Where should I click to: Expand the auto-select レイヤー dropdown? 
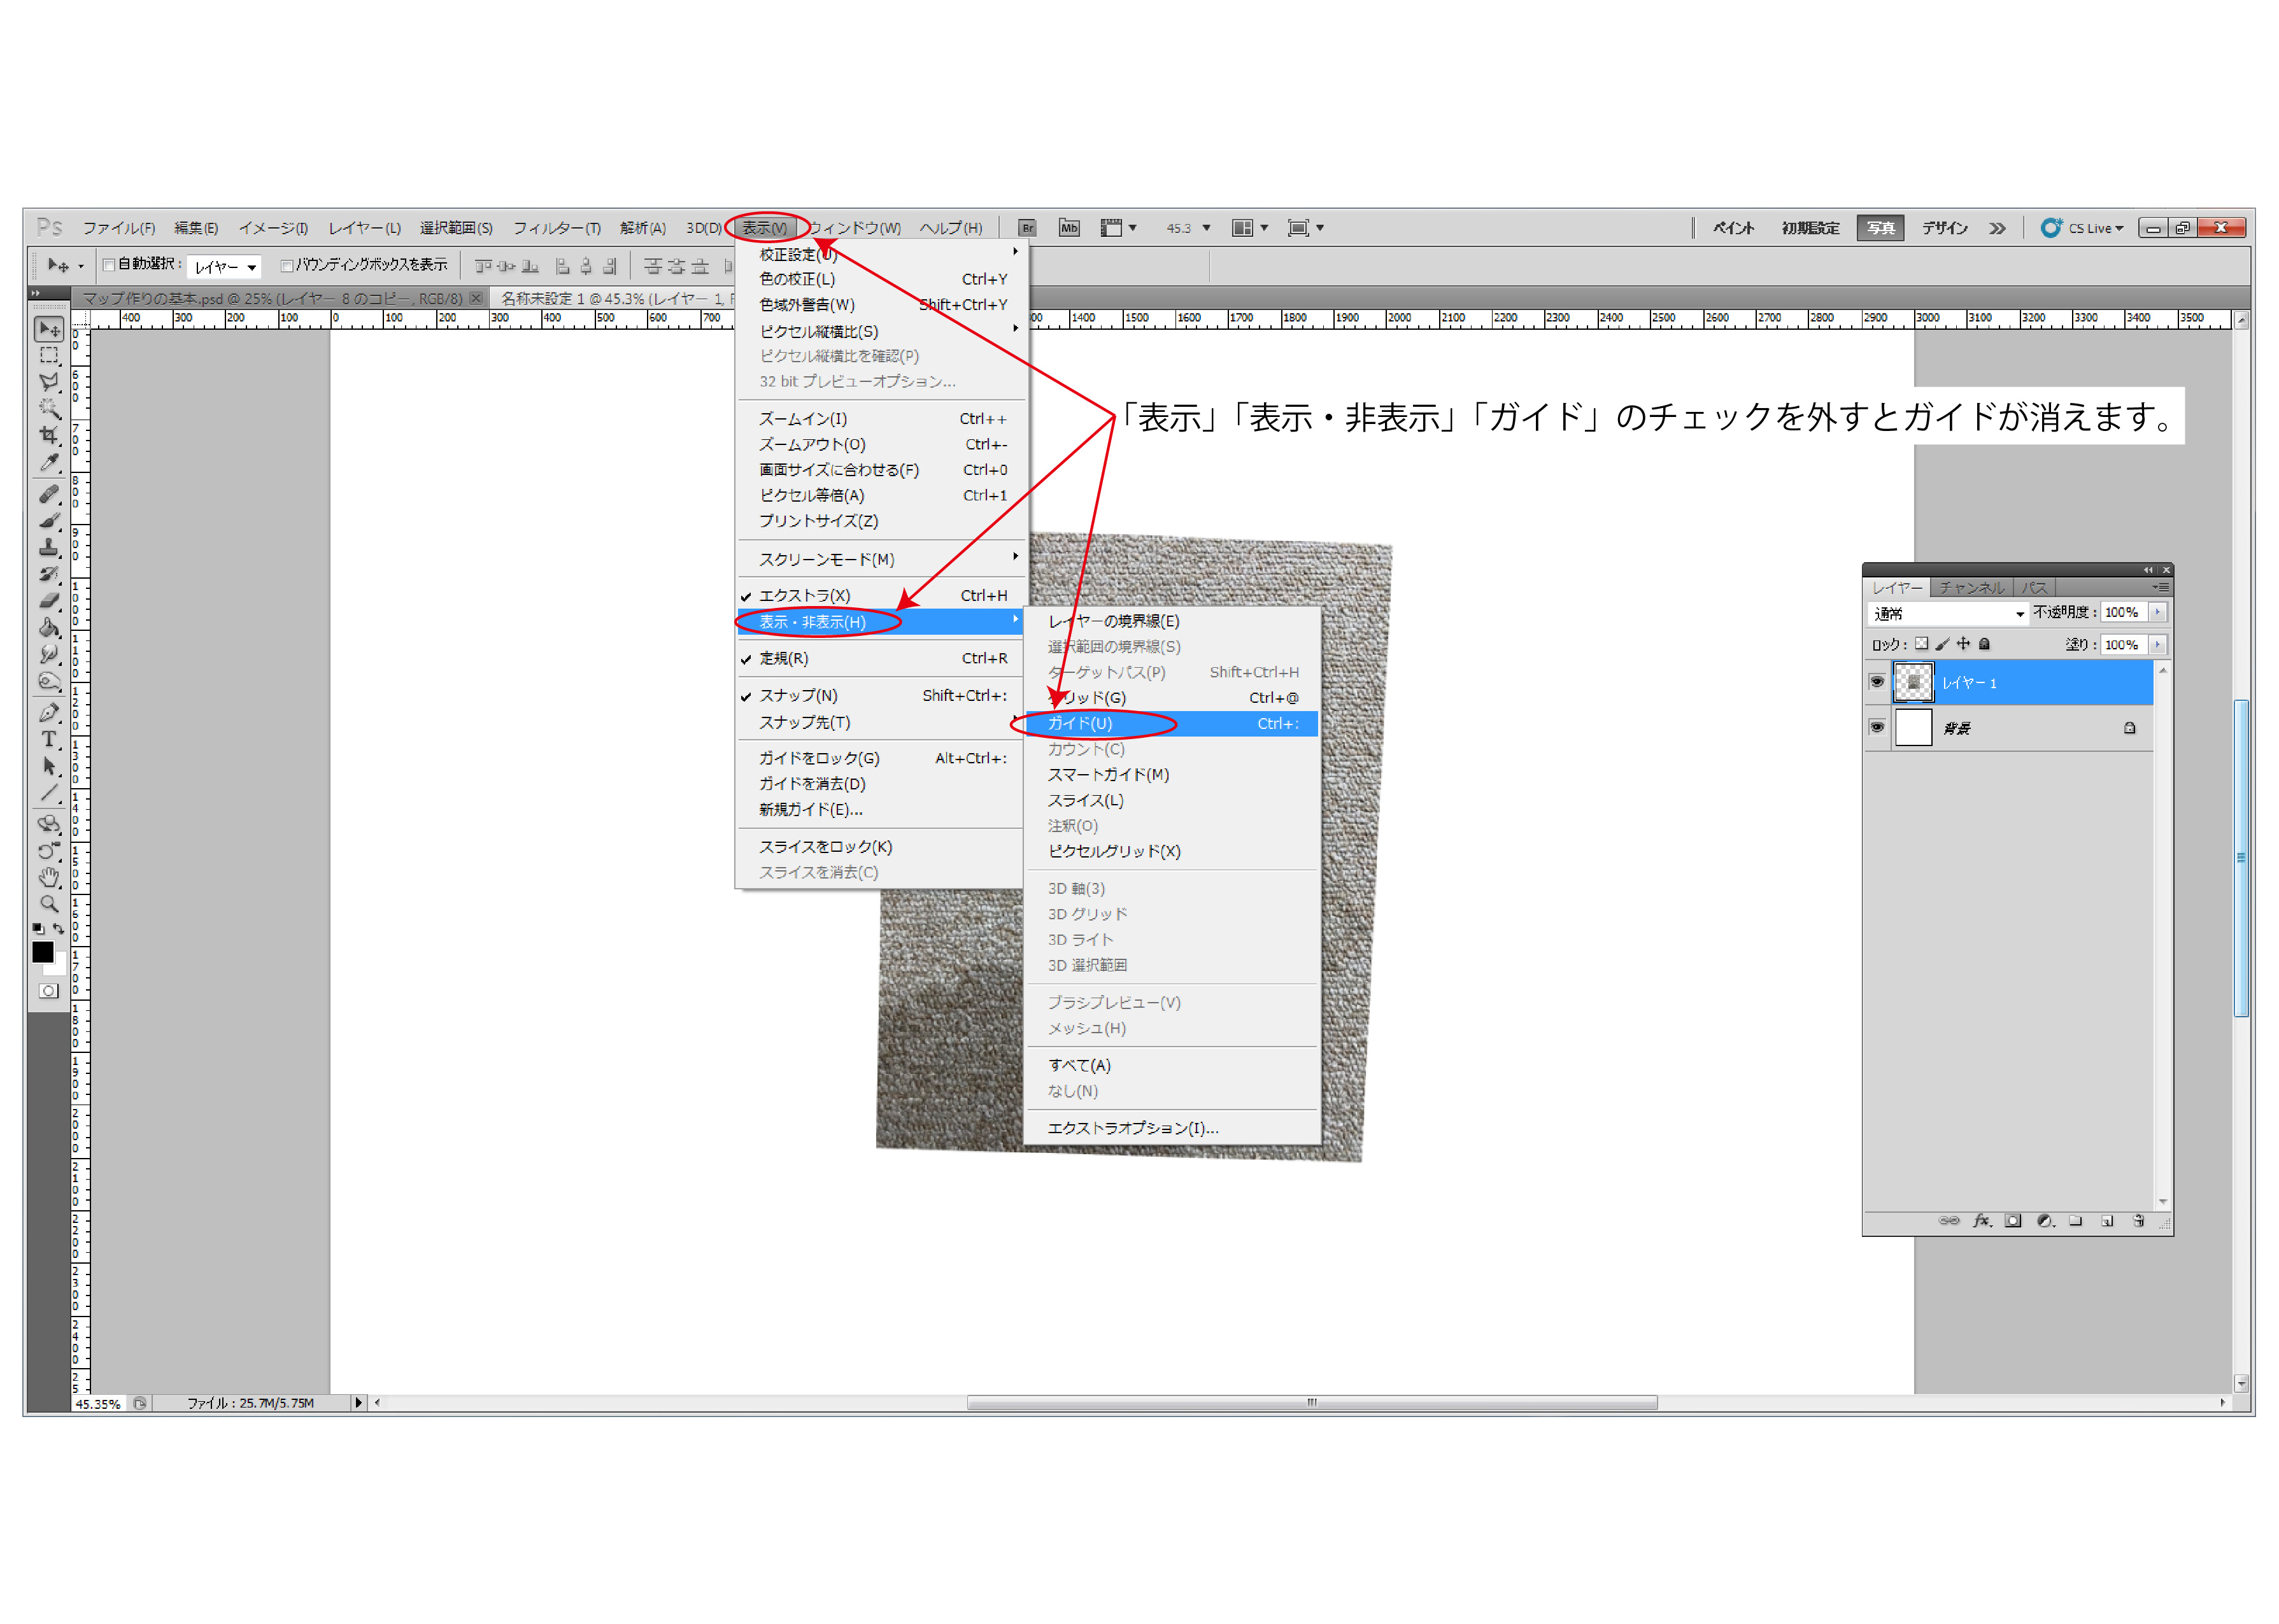click(x=225, y=267)
